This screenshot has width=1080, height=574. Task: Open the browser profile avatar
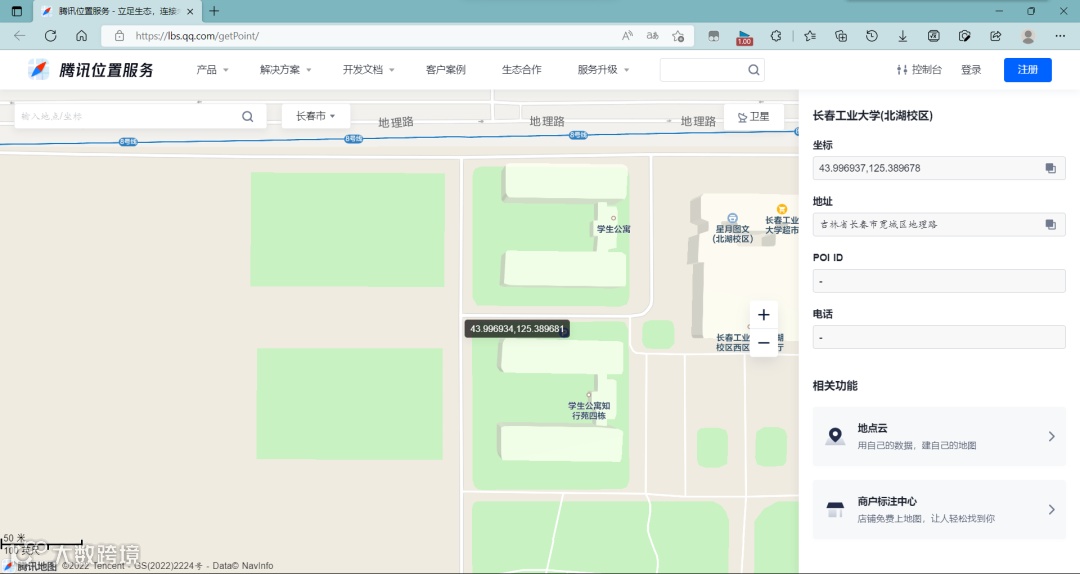click(1028, 36)
